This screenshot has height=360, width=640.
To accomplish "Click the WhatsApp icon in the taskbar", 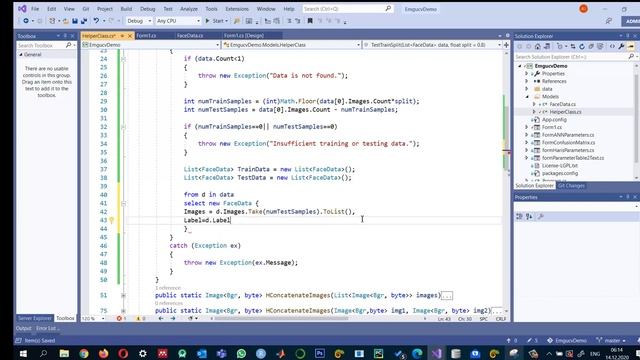I will coord(241,353).
